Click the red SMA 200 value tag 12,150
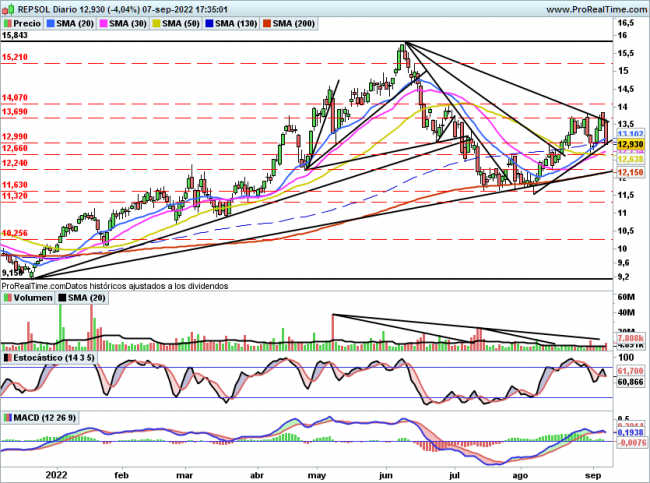This screenshot has height=483, width=650. point(630,172)
